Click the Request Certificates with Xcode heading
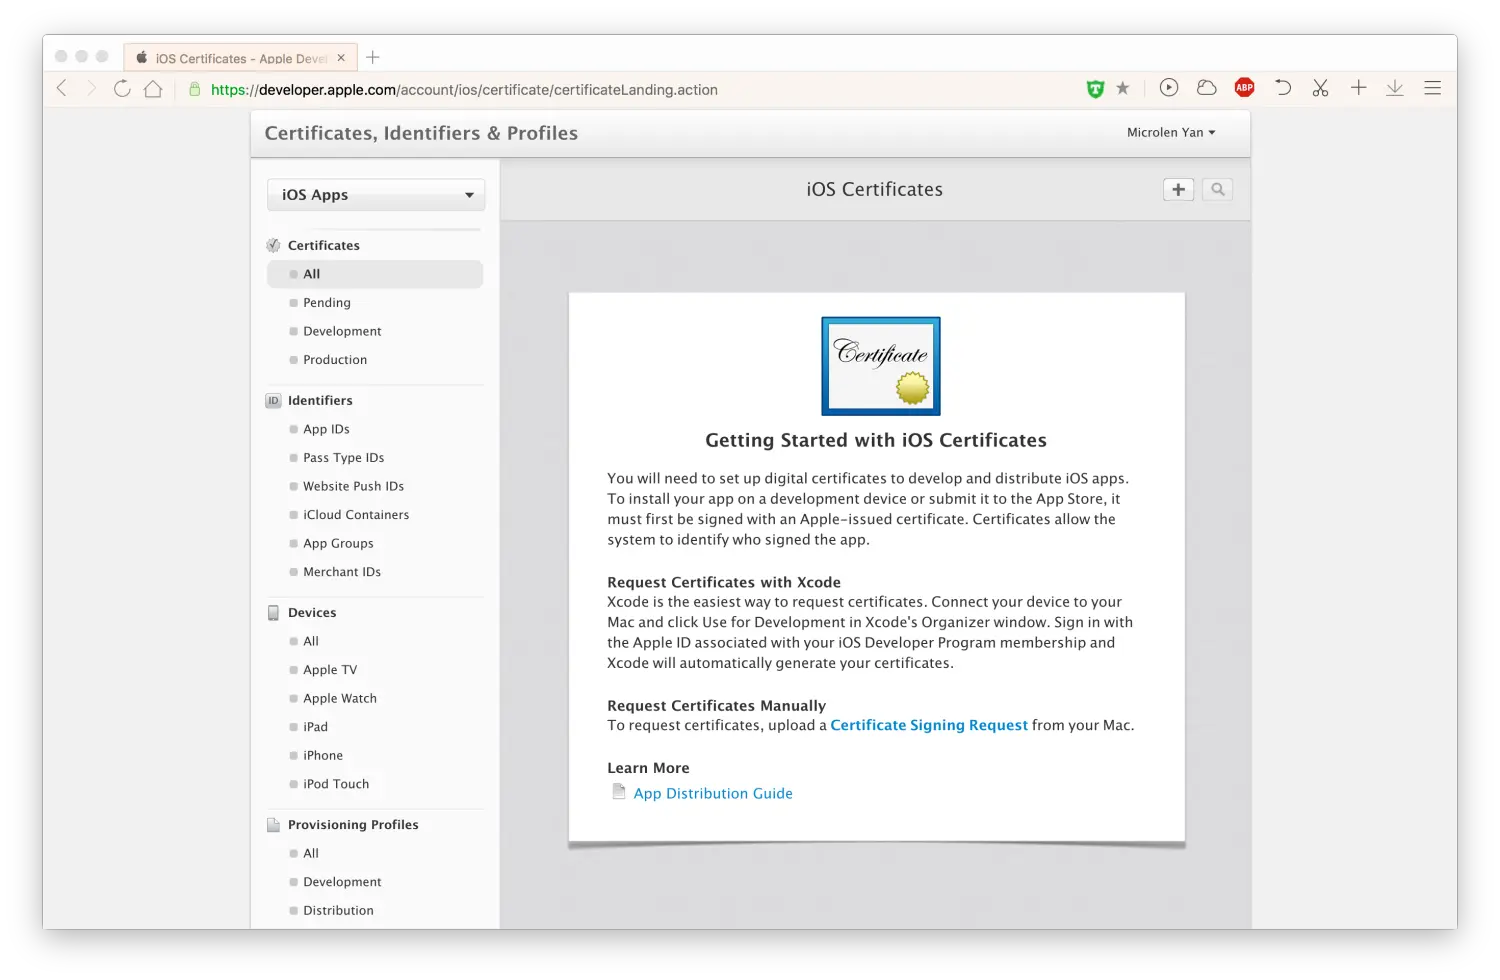Screen dimensions: 1500x980 pos(724,582)
